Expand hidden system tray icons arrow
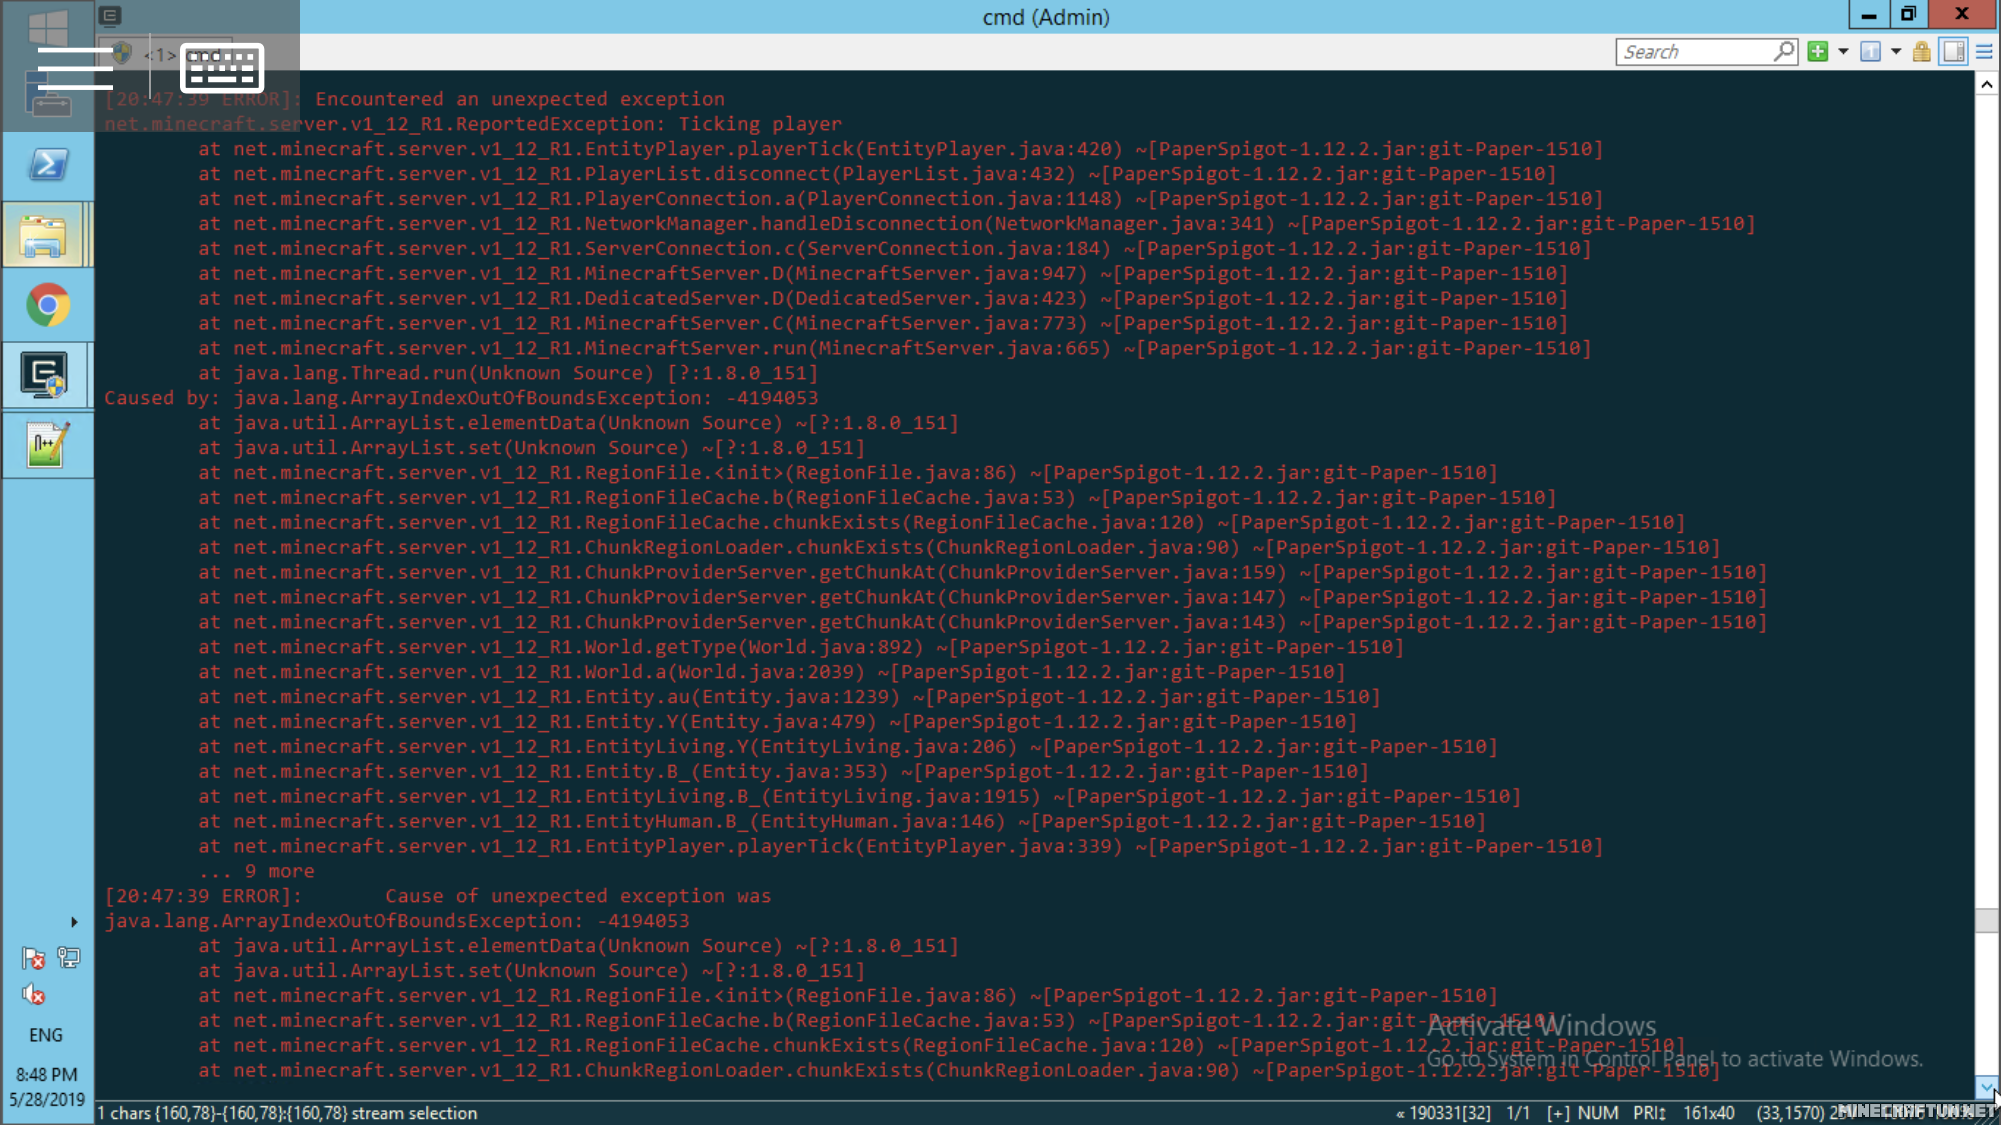This screenshot has height=1125, width=2001. coord(74,922)
